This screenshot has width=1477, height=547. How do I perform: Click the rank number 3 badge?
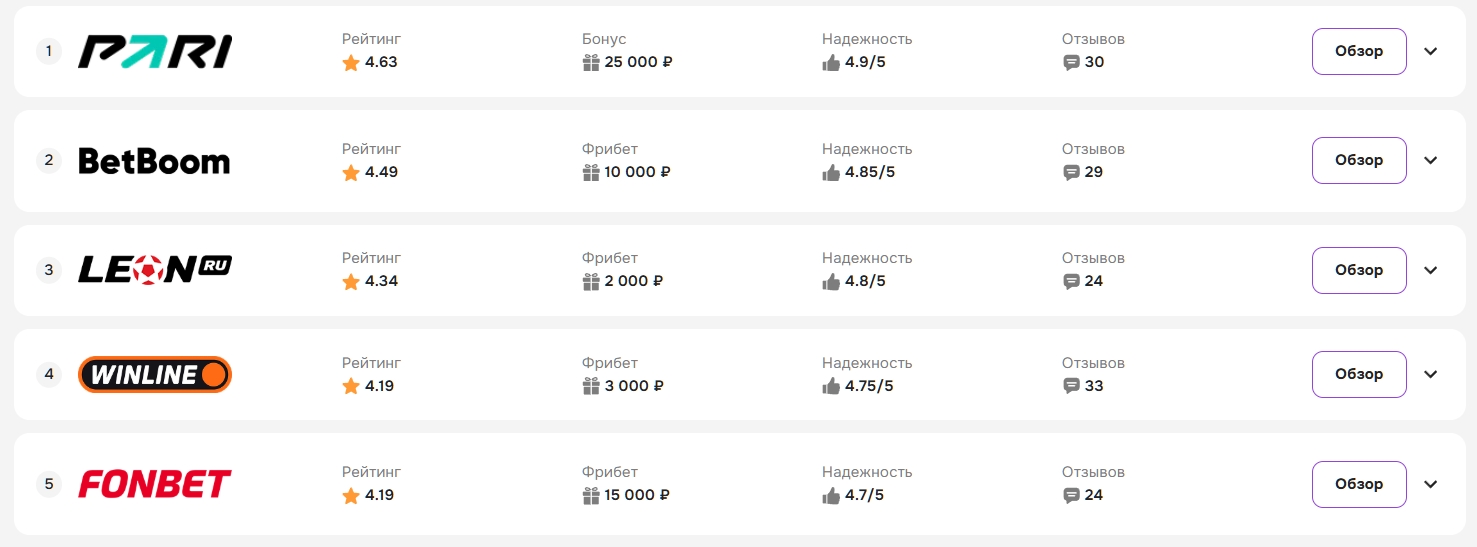pyautogui.click(x=49, y=270)
